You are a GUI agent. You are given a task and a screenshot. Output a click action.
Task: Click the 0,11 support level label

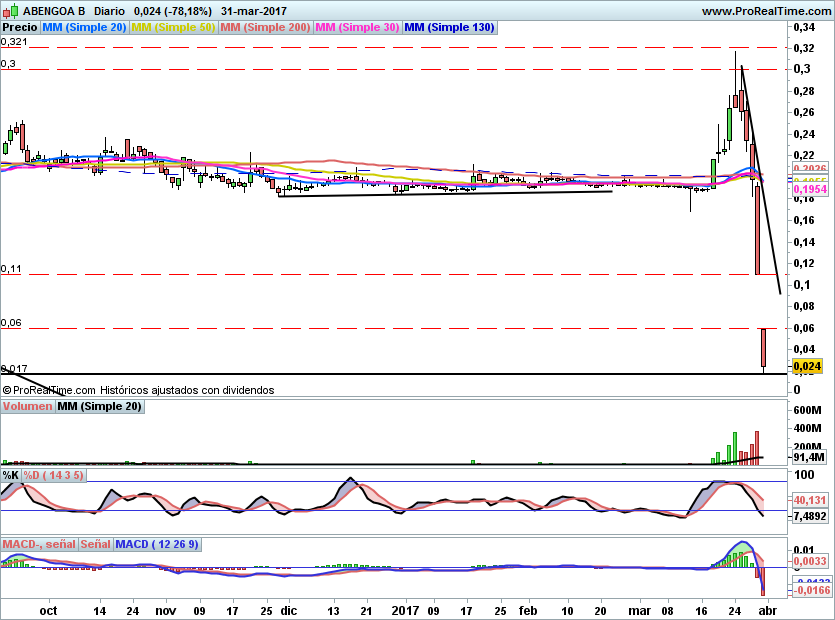[11, 268]
